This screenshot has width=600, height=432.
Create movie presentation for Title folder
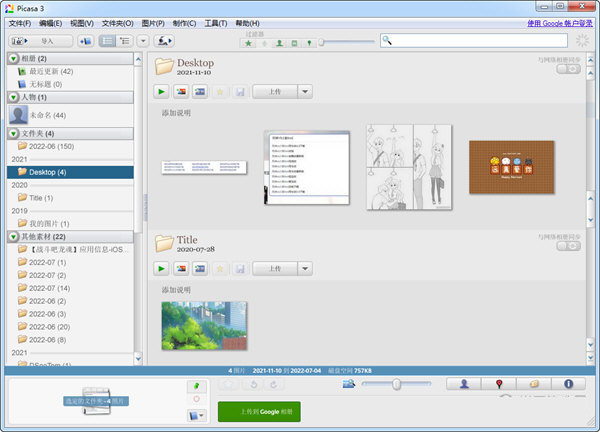(x=199, y=268)
